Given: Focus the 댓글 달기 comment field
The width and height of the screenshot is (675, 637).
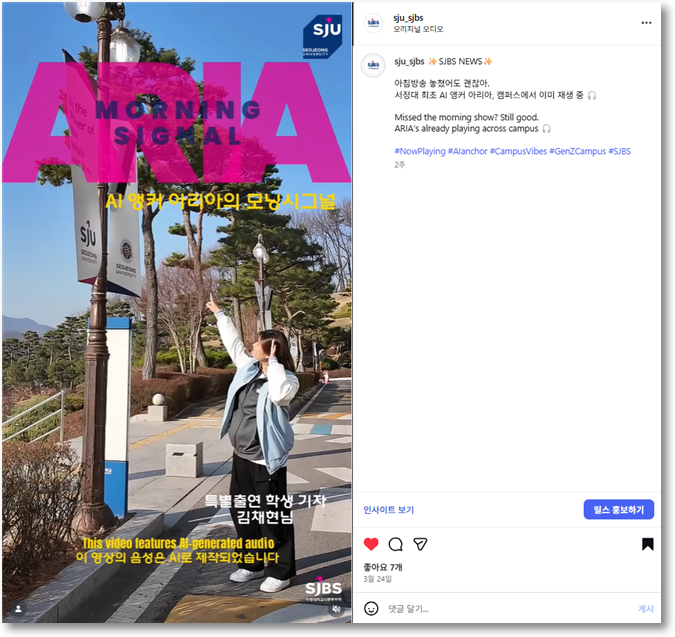Looking at the screenshot, I should (508, 609).
